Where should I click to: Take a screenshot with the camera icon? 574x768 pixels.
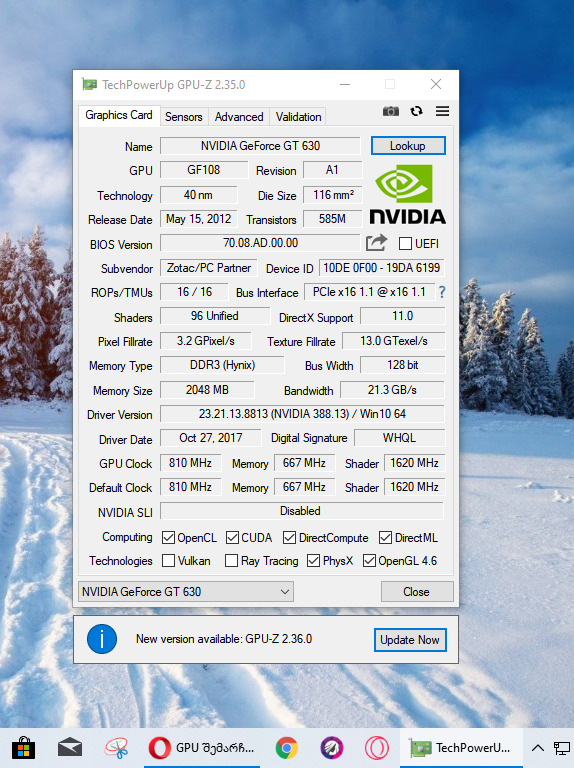pos(390,111)
